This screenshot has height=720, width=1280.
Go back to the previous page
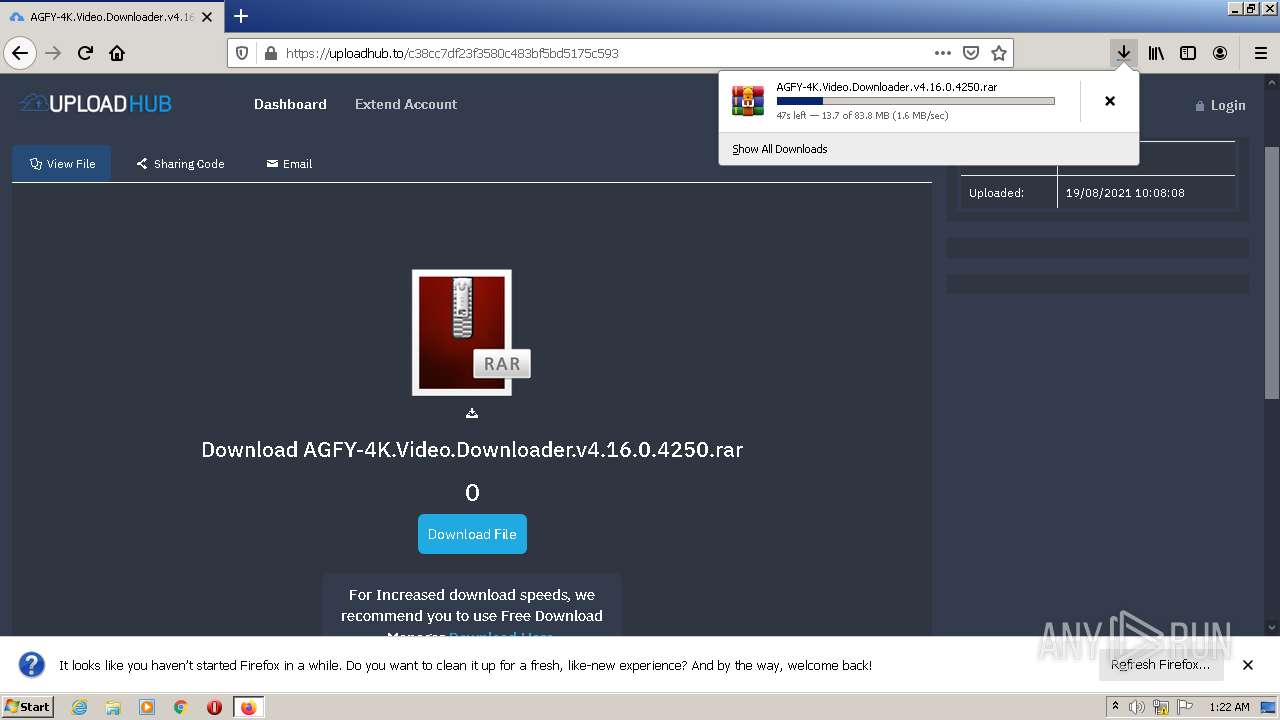(20, 53)
